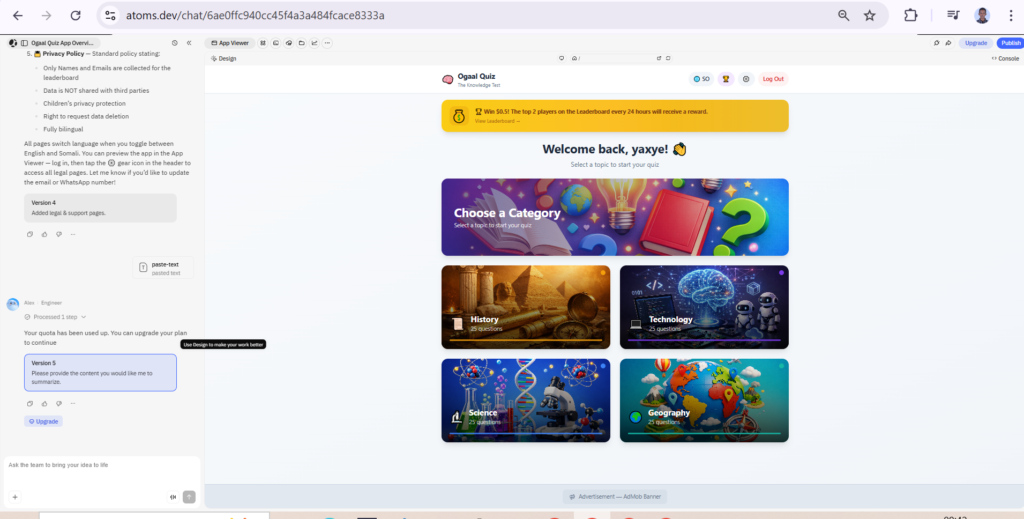Toggle the SO language switch
1024x519 pixels.
[701, 79]
